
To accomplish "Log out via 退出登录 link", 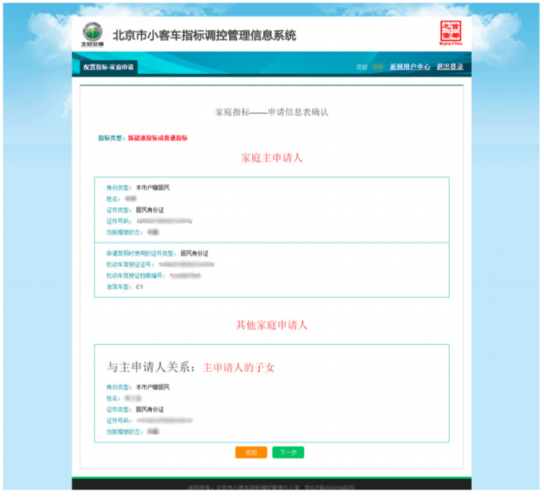I will (x=450, y=67).
